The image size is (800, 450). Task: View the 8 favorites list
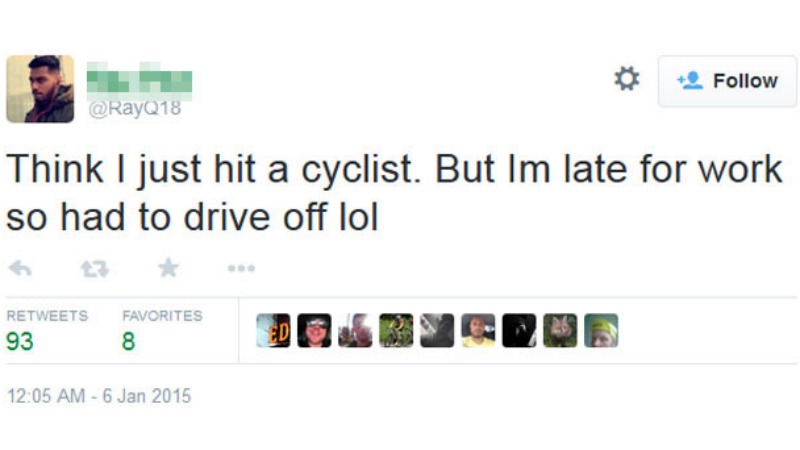point(129,342)
